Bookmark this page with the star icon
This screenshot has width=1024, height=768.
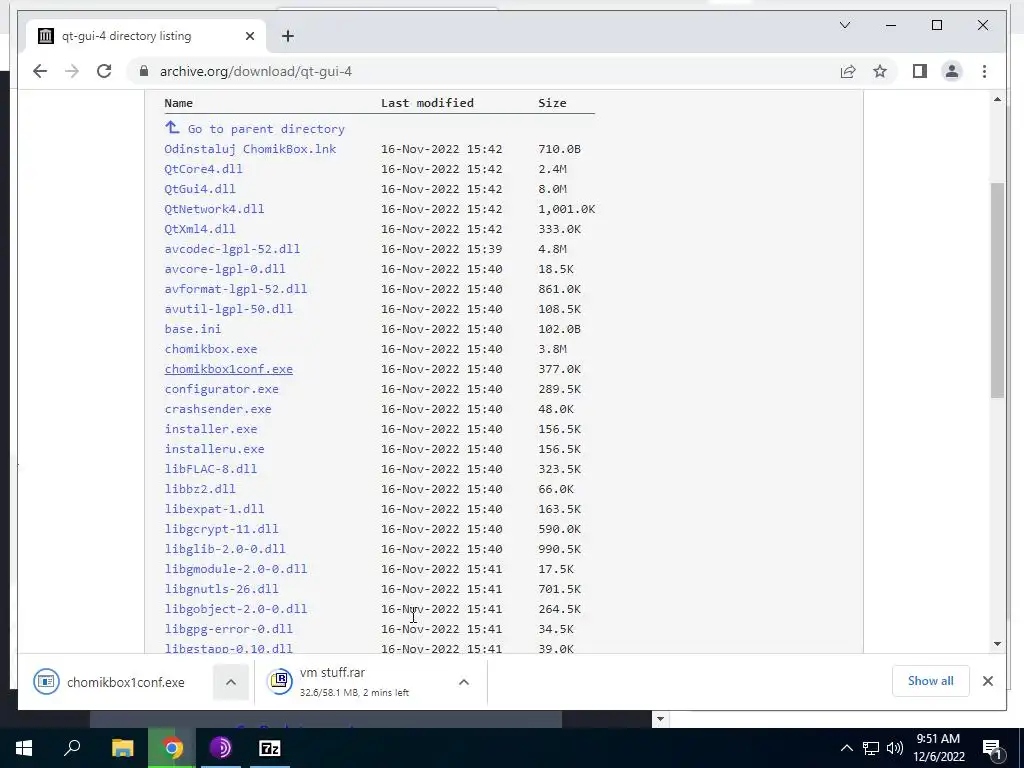880,71
